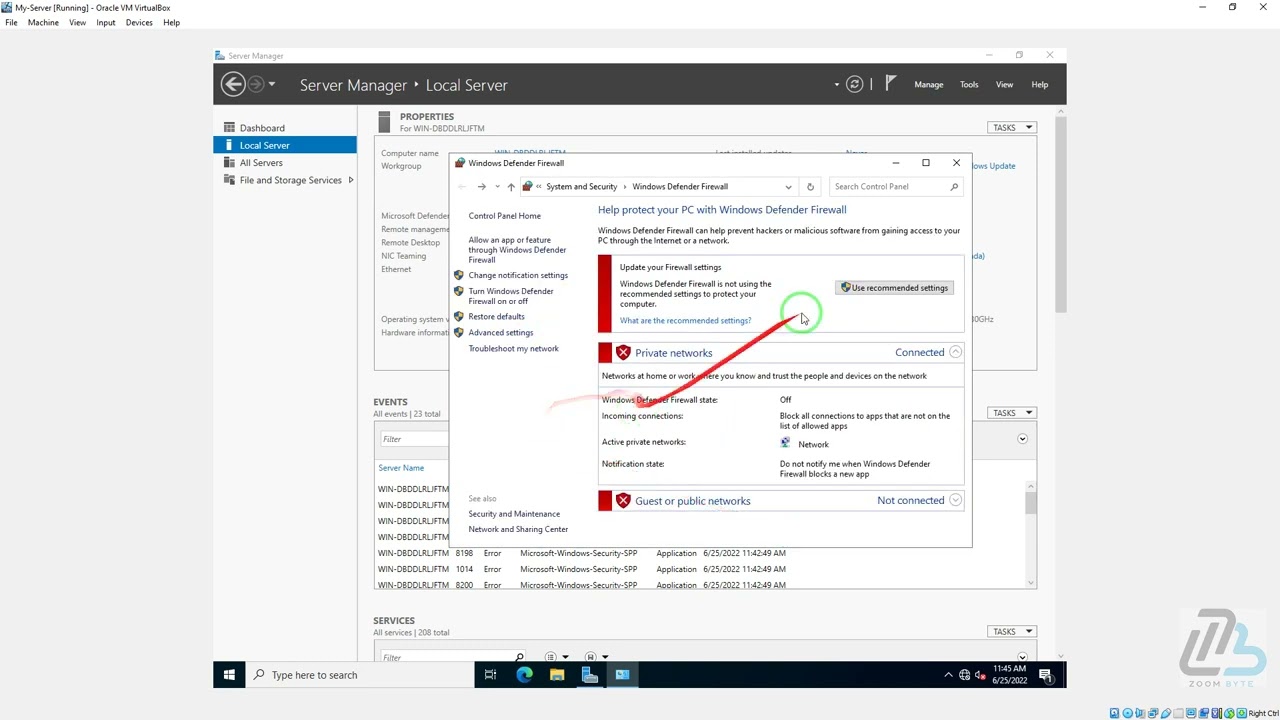Expand the Events filter options chevron

point(1022,439)
